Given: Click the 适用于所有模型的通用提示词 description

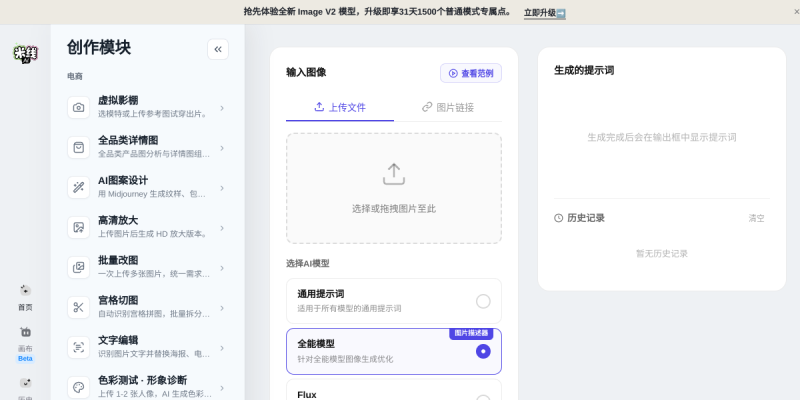Looking at the screenshot, I should (349, 309).
